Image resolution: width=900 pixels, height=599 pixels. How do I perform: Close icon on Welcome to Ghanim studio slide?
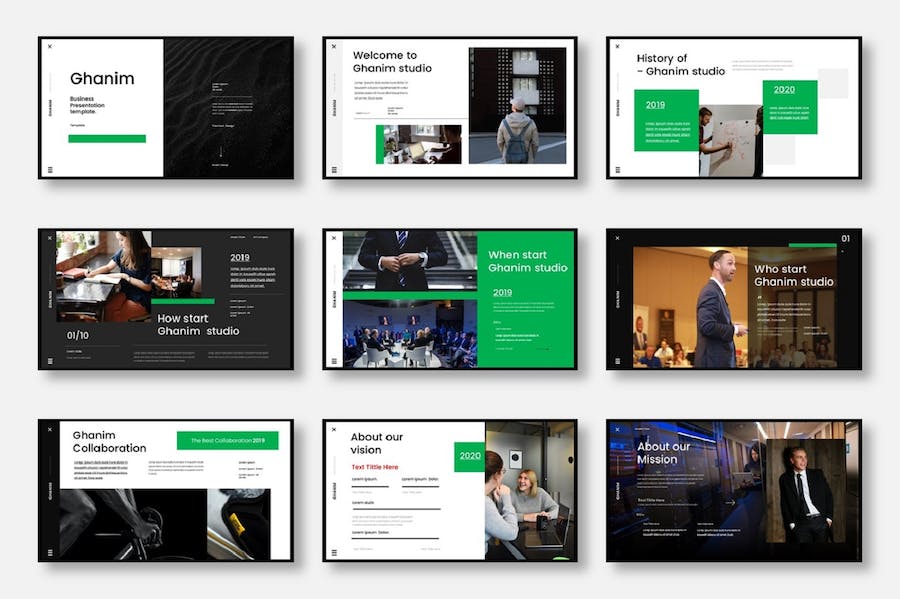(334, 46)
